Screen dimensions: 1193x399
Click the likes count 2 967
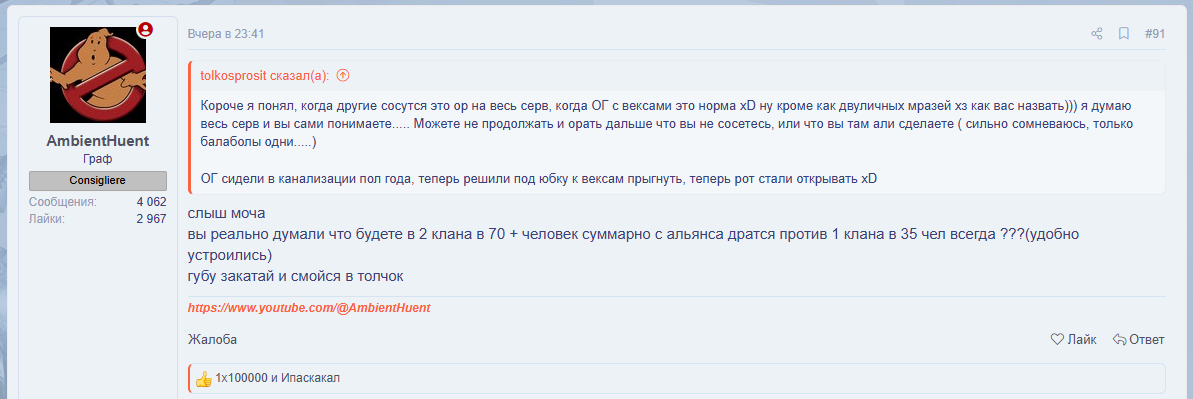(x=151, y=219)
